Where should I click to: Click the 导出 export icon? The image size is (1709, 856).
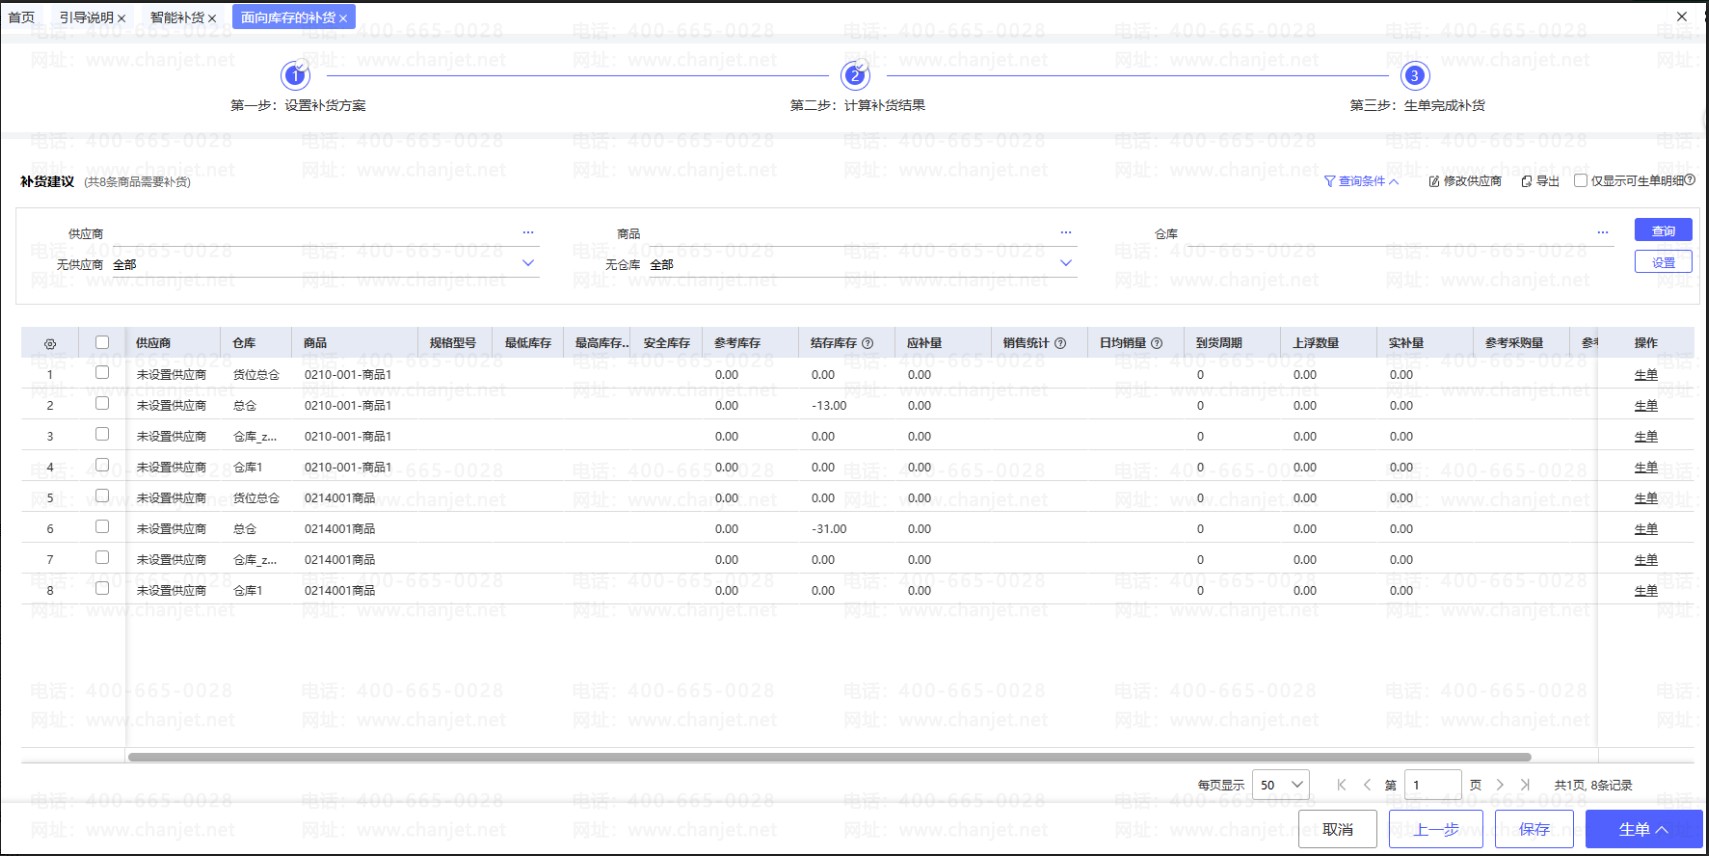(1526, 181)
